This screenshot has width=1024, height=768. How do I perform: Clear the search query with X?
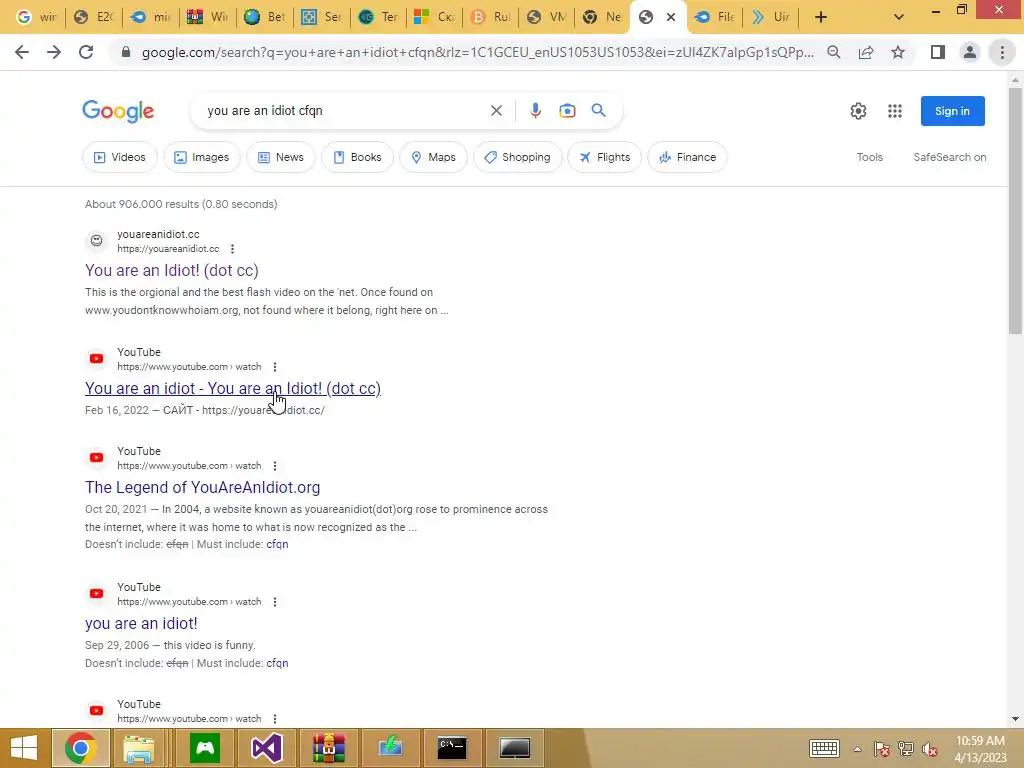click(496, 111)
